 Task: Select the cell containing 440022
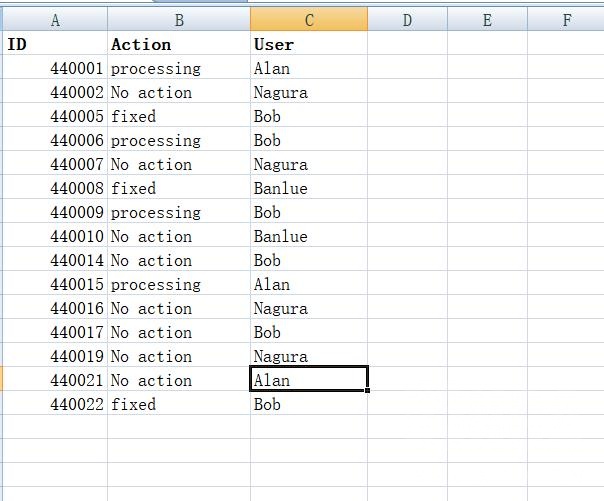click(x=55, y=405)
